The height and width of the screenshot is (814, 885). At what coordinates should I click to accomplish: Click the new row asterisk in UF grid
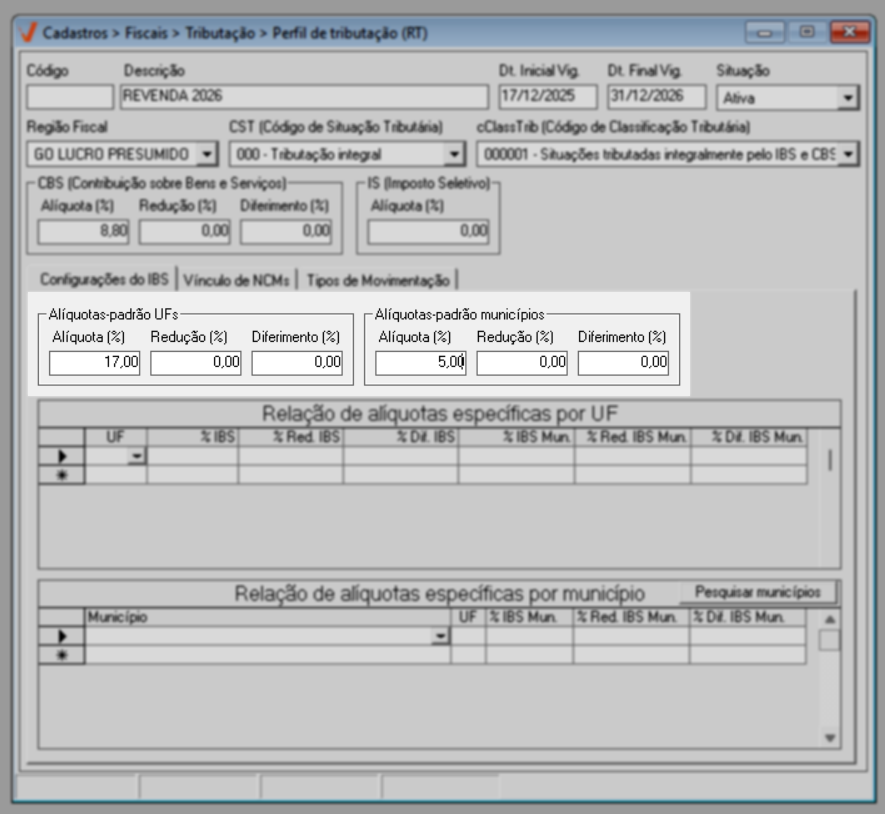pyautogui.click(x=62, y=475)
